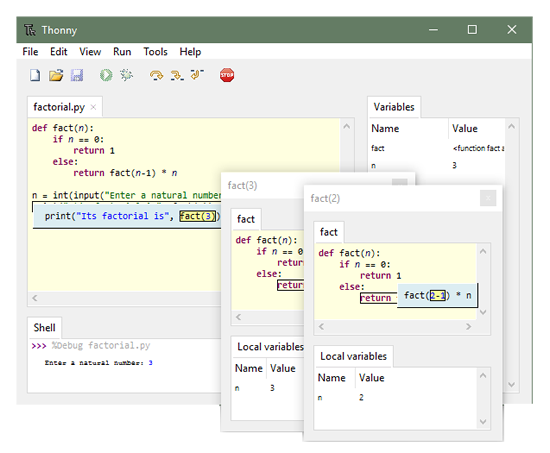550x453 pixels.
Task: Open the Run menu
Action: point(122,52)
